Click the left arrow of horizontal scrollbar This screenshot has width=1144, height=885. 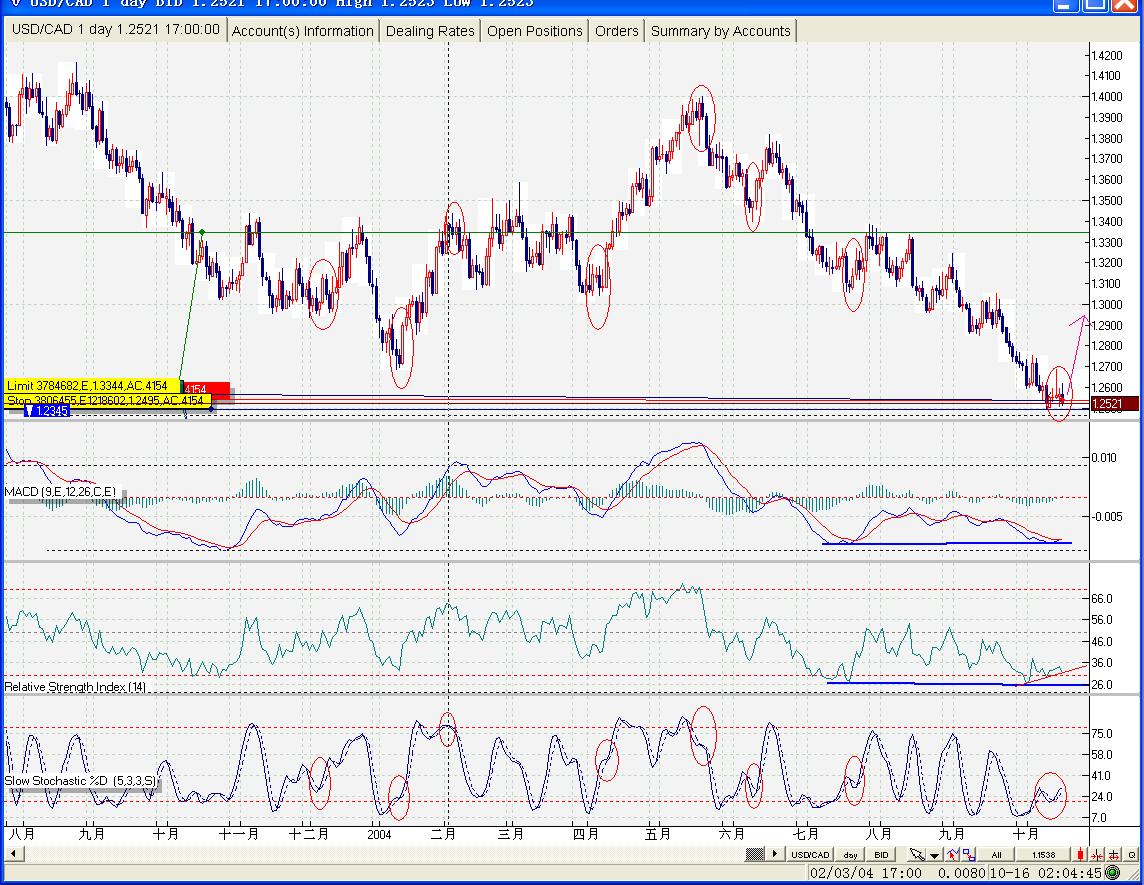(x=13, y=854)
